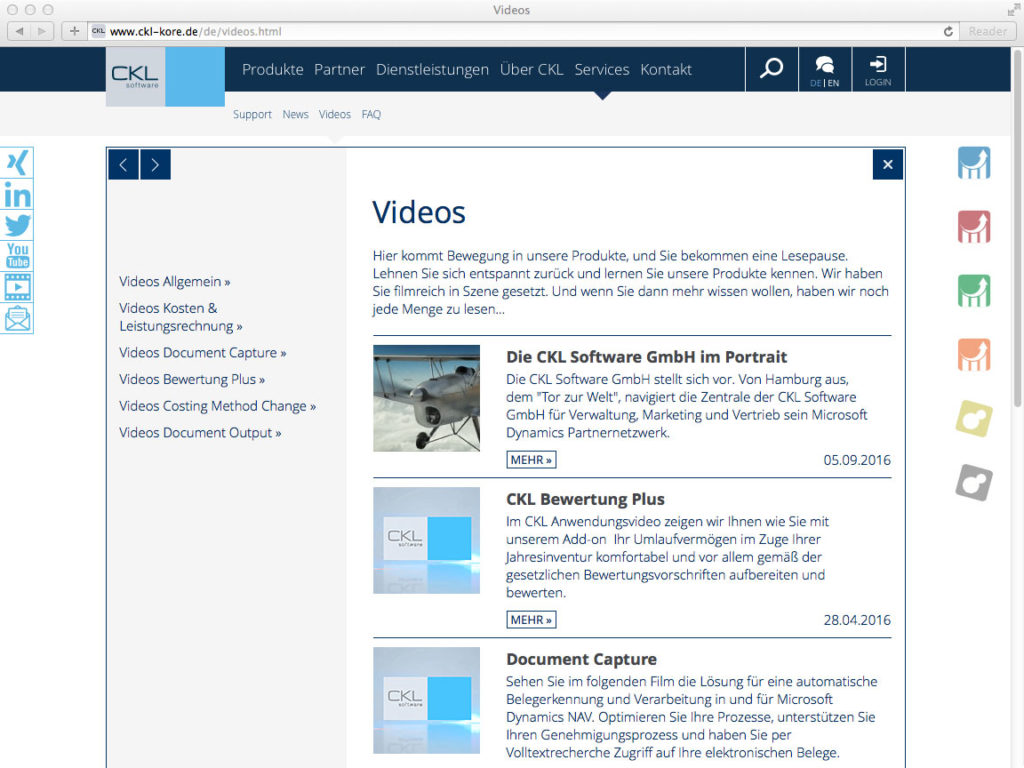Click the browser forward arrow

pos(42,31)
